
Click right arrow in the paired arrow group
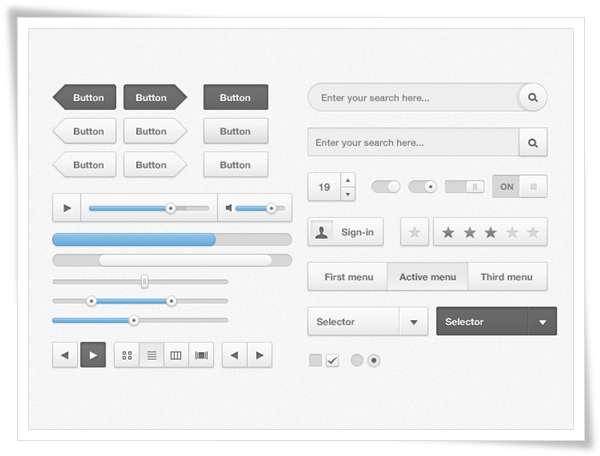coord(260,355)
